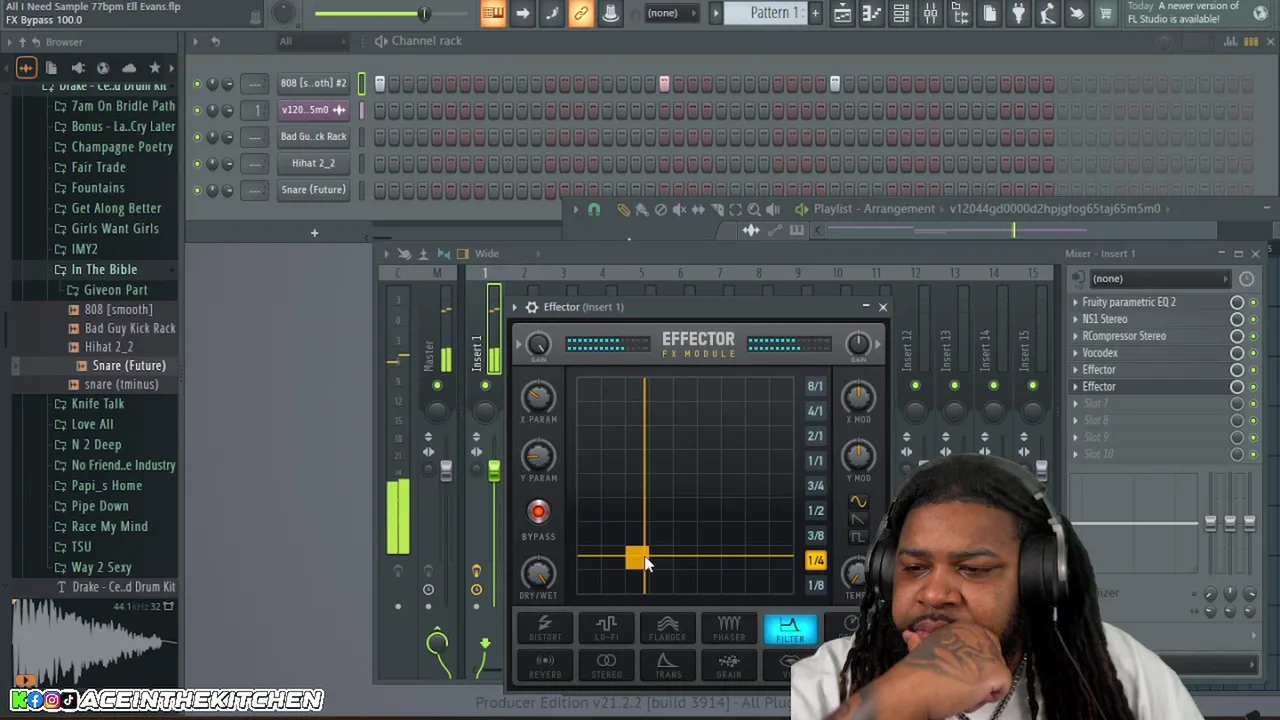Open the Mixer from the toolbar
Image resolution: width=1280 pixels, height=720 pixels.
coord(930,13)
